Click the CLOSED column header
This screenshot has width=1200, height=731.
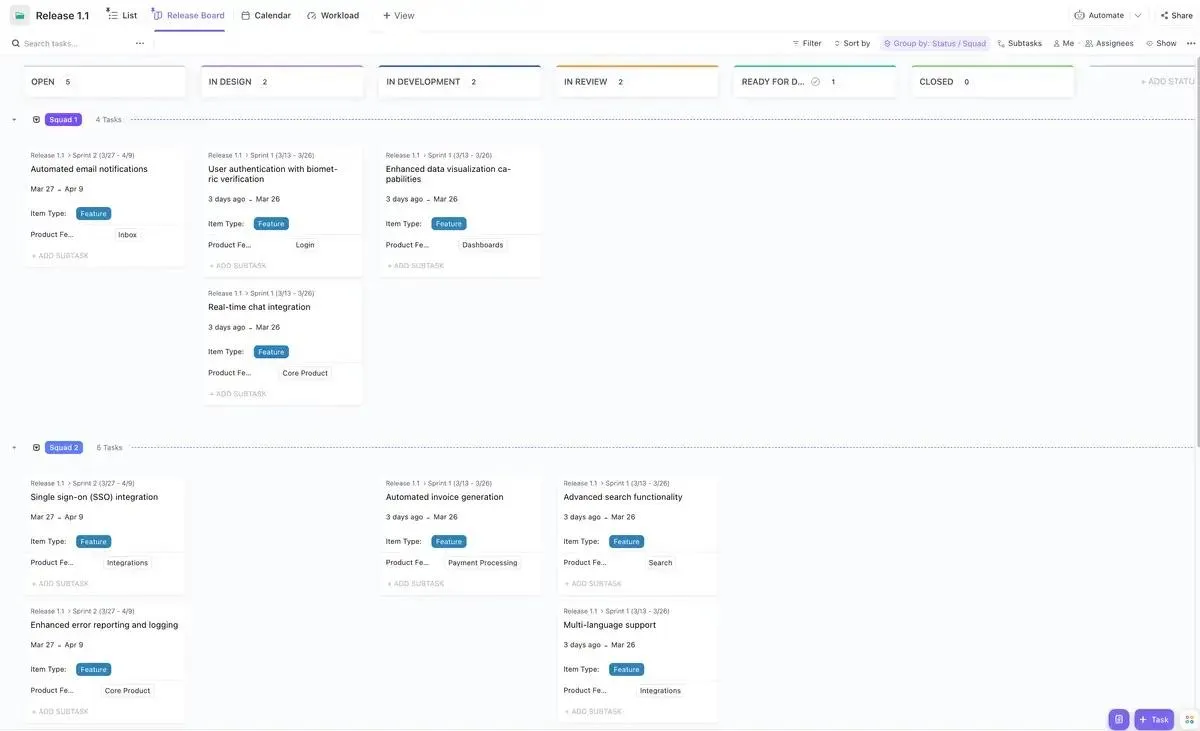click(993, 82)
